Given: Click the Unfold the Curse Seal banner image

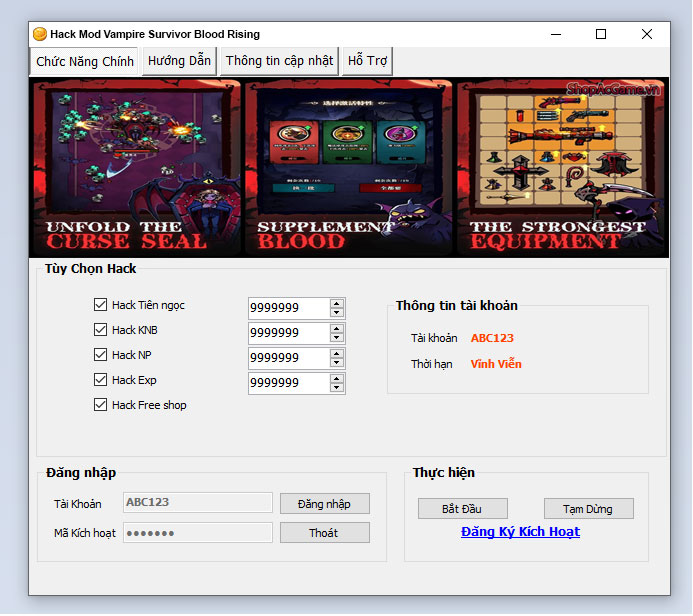Looking at the screenshot, I should coord(135,167).
